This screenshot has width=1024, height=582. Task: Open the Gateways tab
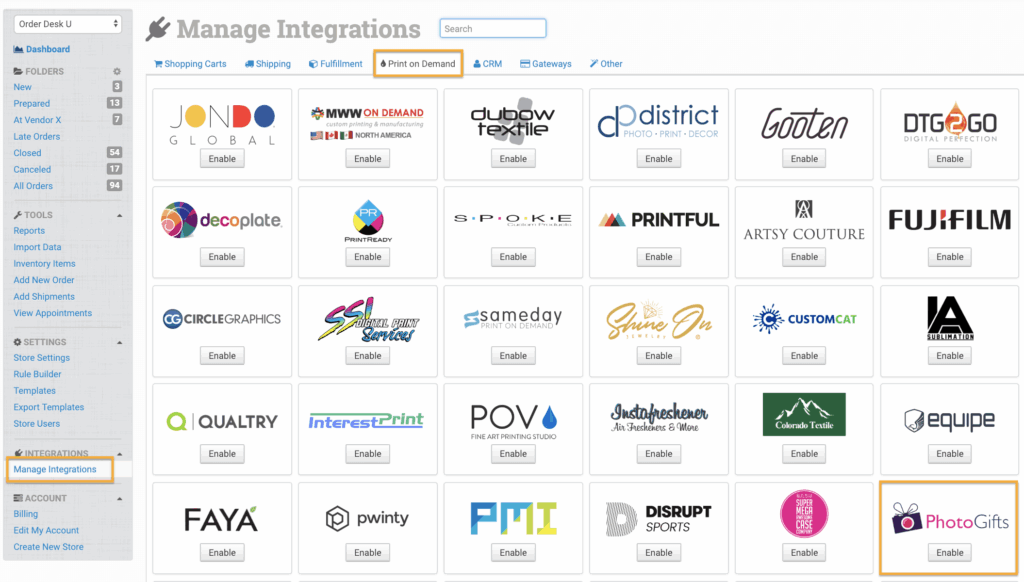(x=545, y=64)
